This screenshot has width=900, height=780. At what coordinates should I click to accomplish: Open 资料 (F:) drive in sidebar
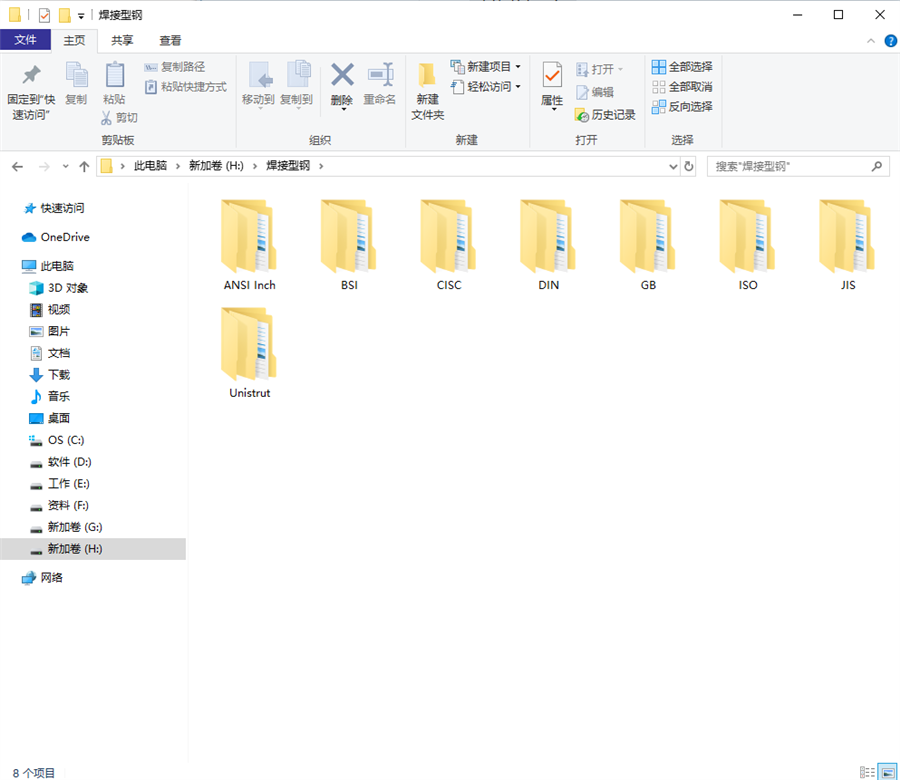59,506
